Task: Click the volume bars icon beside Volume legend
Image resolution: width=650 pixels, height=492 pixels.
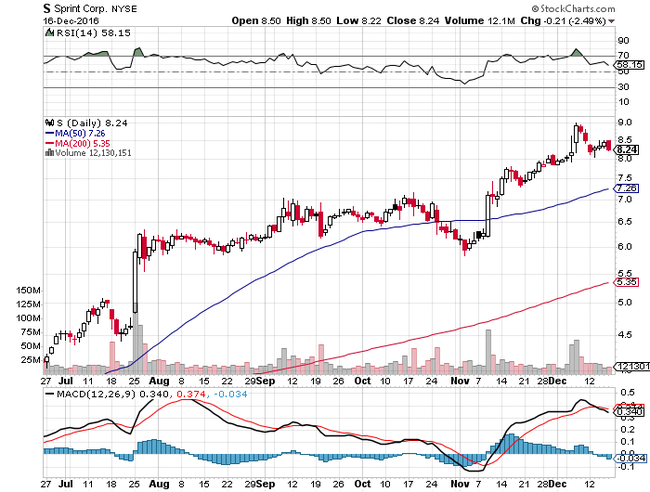Action: 49,153
